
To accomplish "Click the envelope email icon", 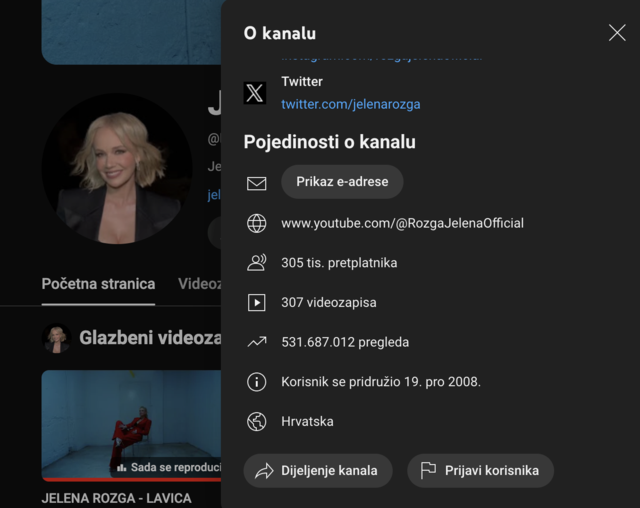I will tap(256, 183).
